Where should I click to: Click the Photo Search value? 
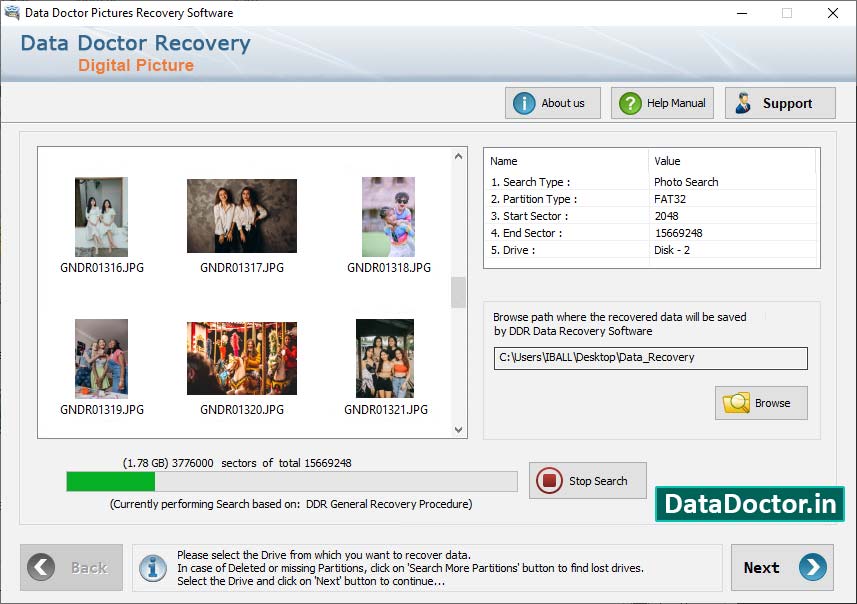pyautogui.click(x=686, y=182)
